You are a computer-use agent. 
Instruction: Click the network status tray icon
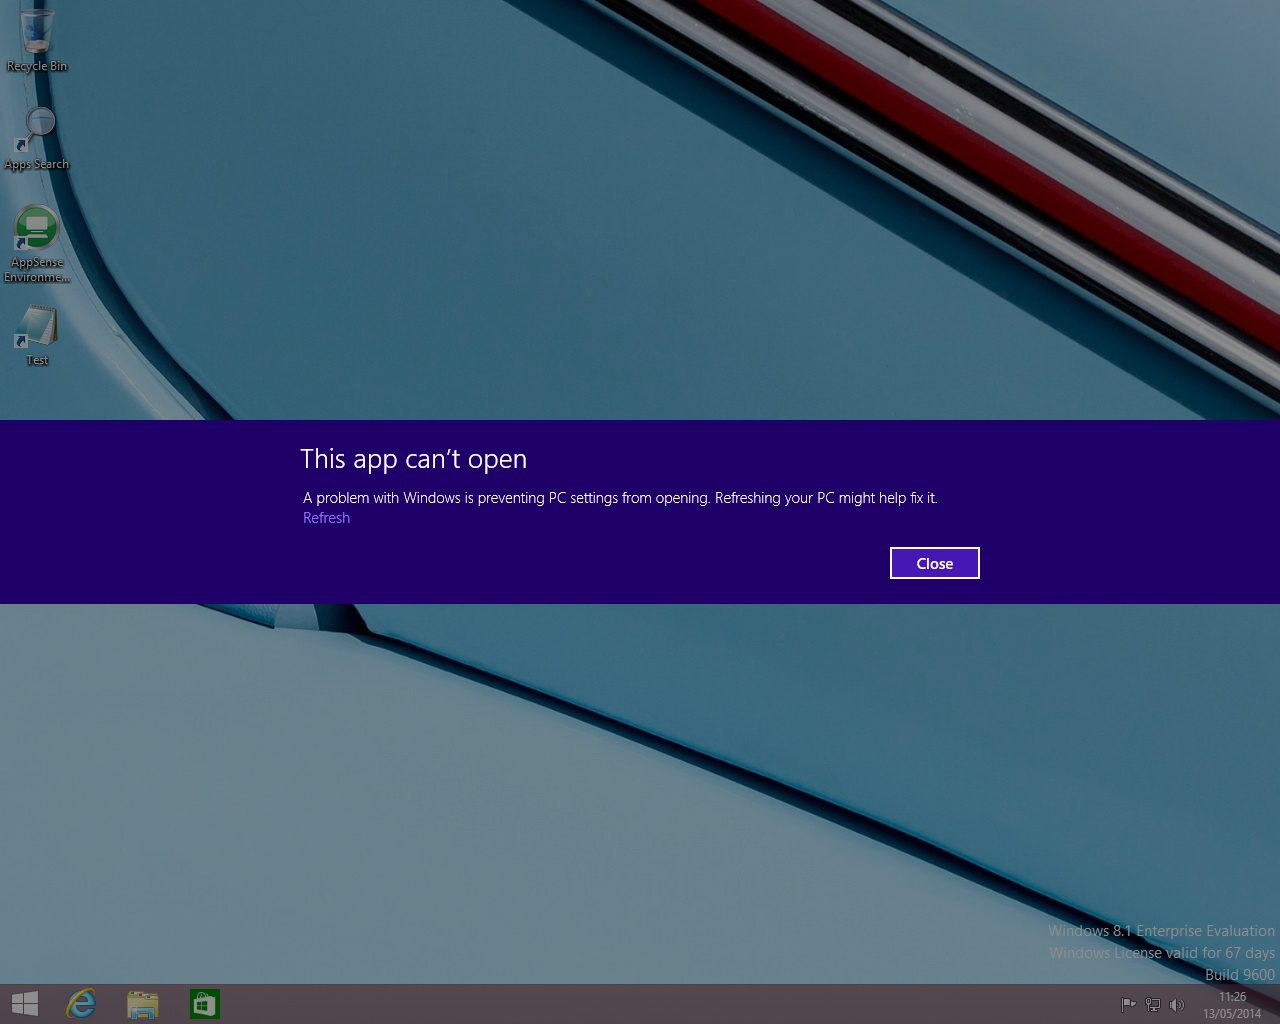(1152, 1005)
